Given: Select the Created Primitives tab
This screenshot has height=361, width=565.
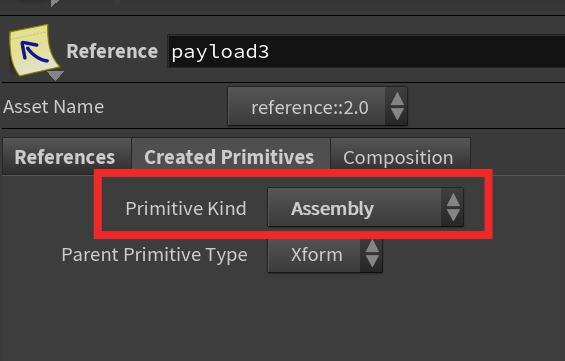Looking at the screenshot, I should pyautogui.click(x=230, y=157).
